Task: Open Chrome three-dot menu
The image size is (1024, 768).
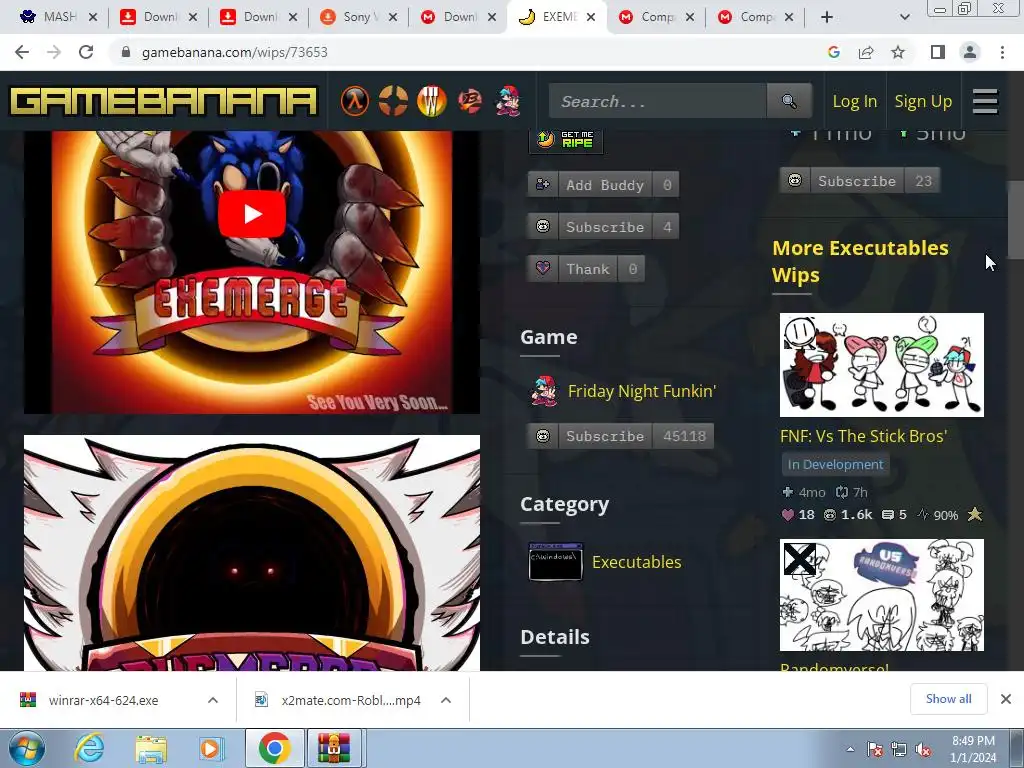Action: (x=1002, y=52)
